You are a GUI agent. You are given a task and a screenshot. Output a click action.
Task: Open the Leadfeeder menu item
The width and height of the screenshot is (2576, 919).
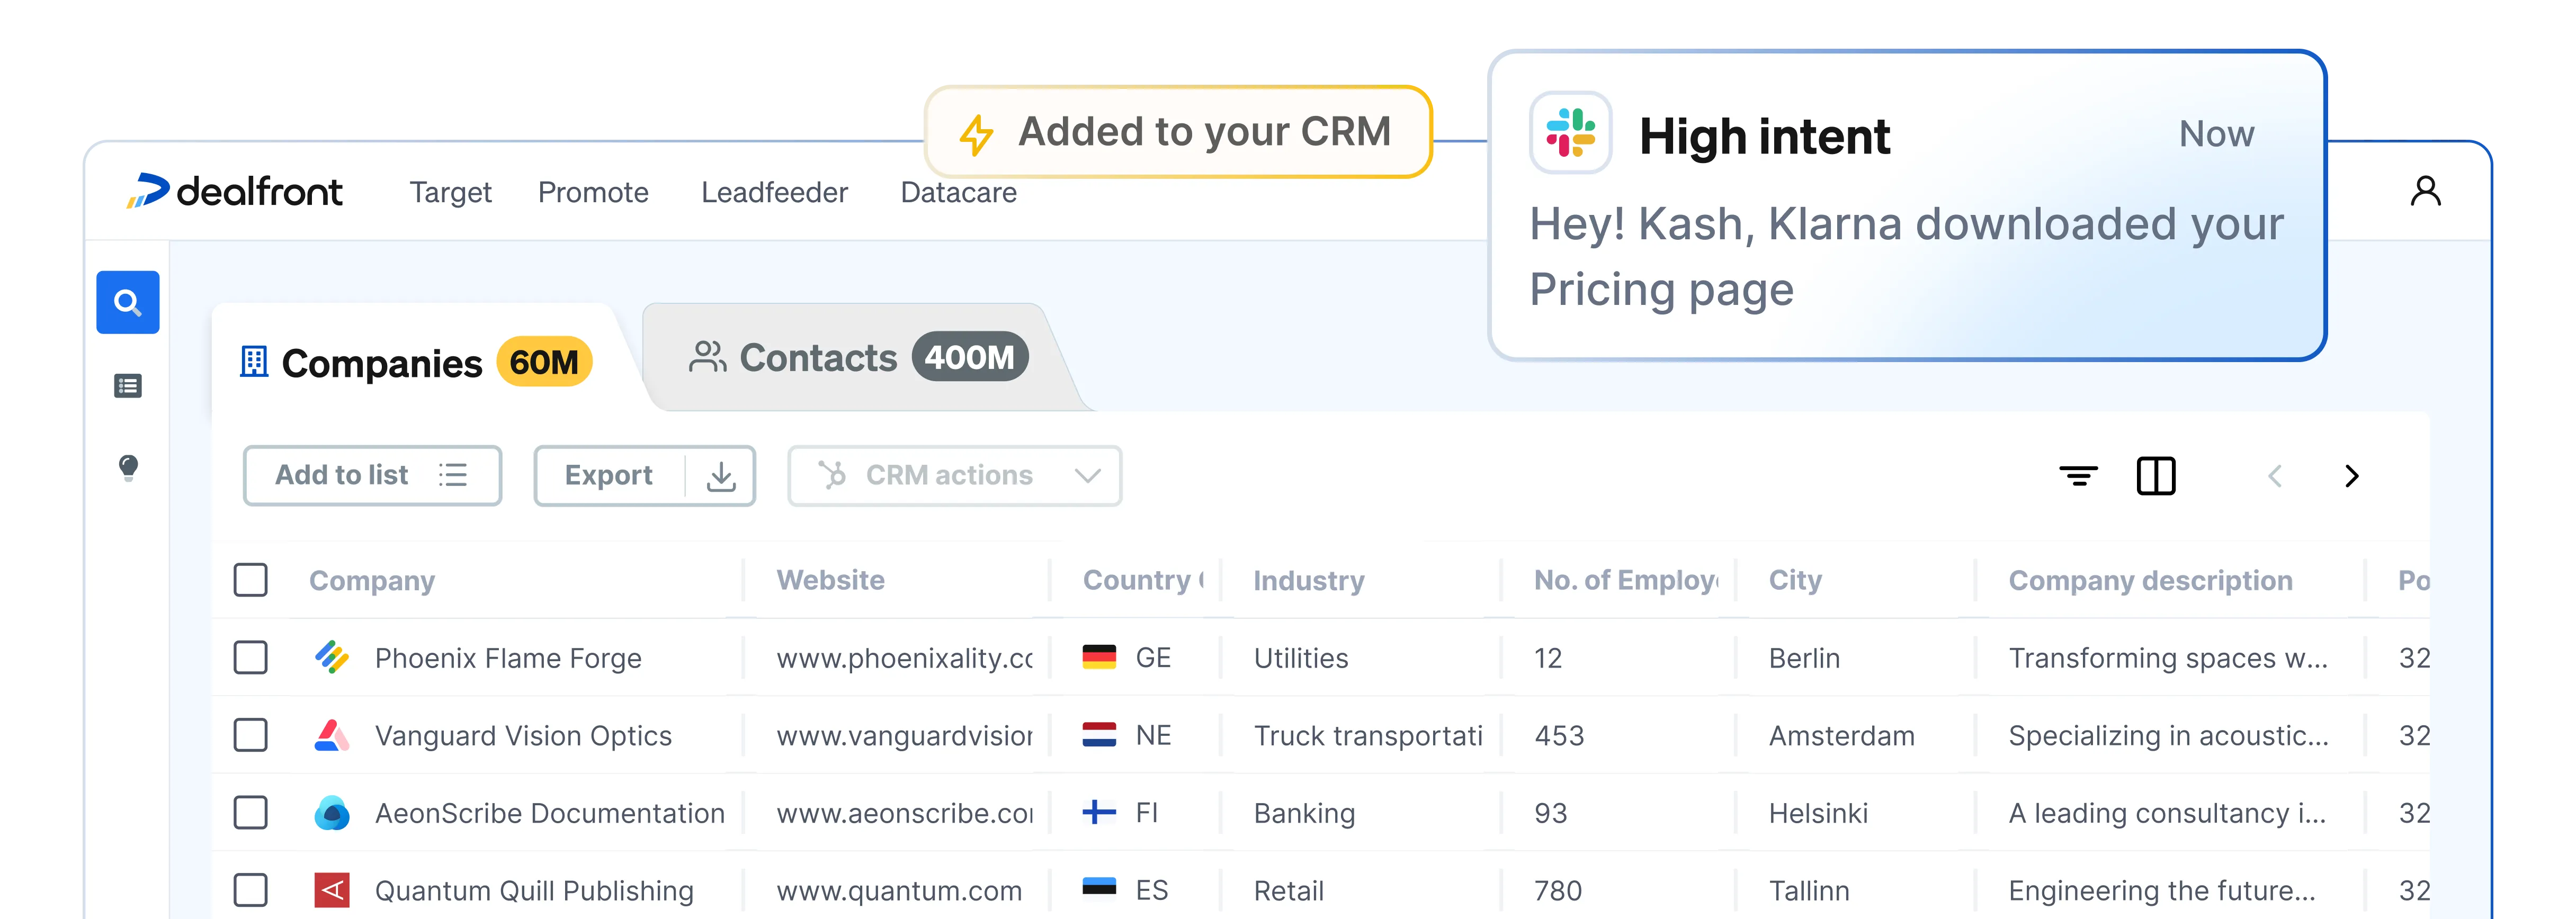(774, 192)
